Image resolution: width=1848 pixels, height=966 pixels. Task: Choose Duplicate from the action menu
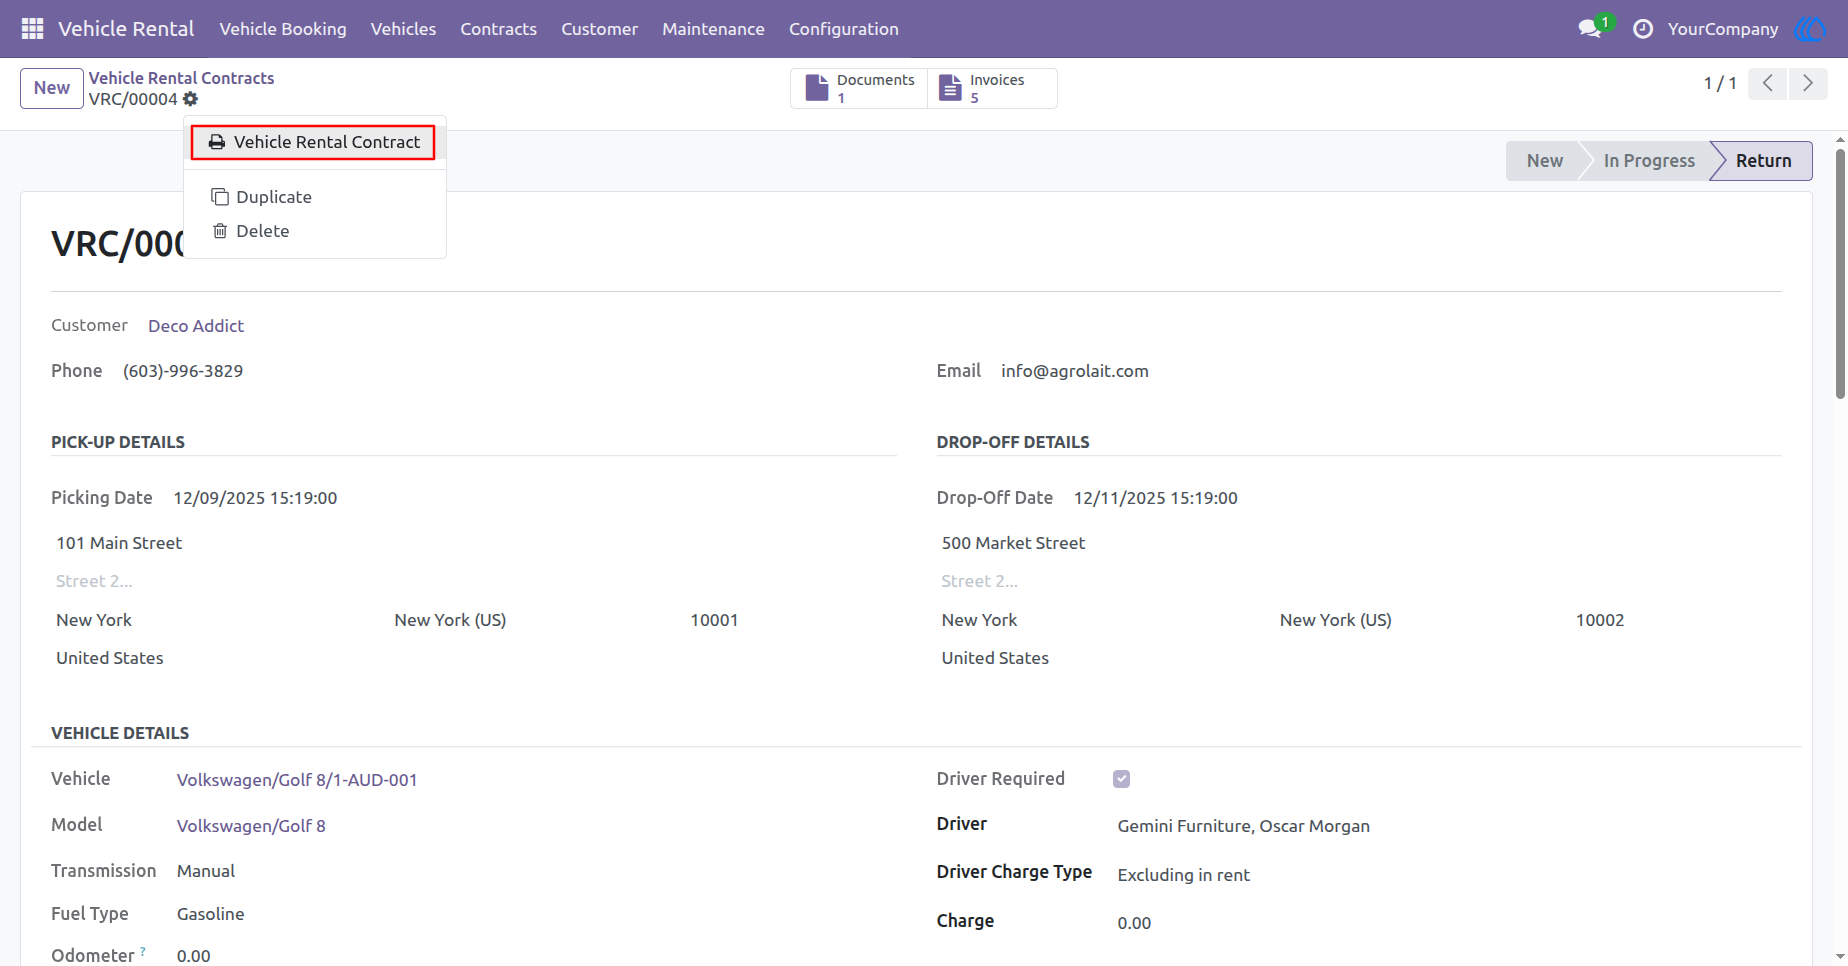tap(262, 197)
